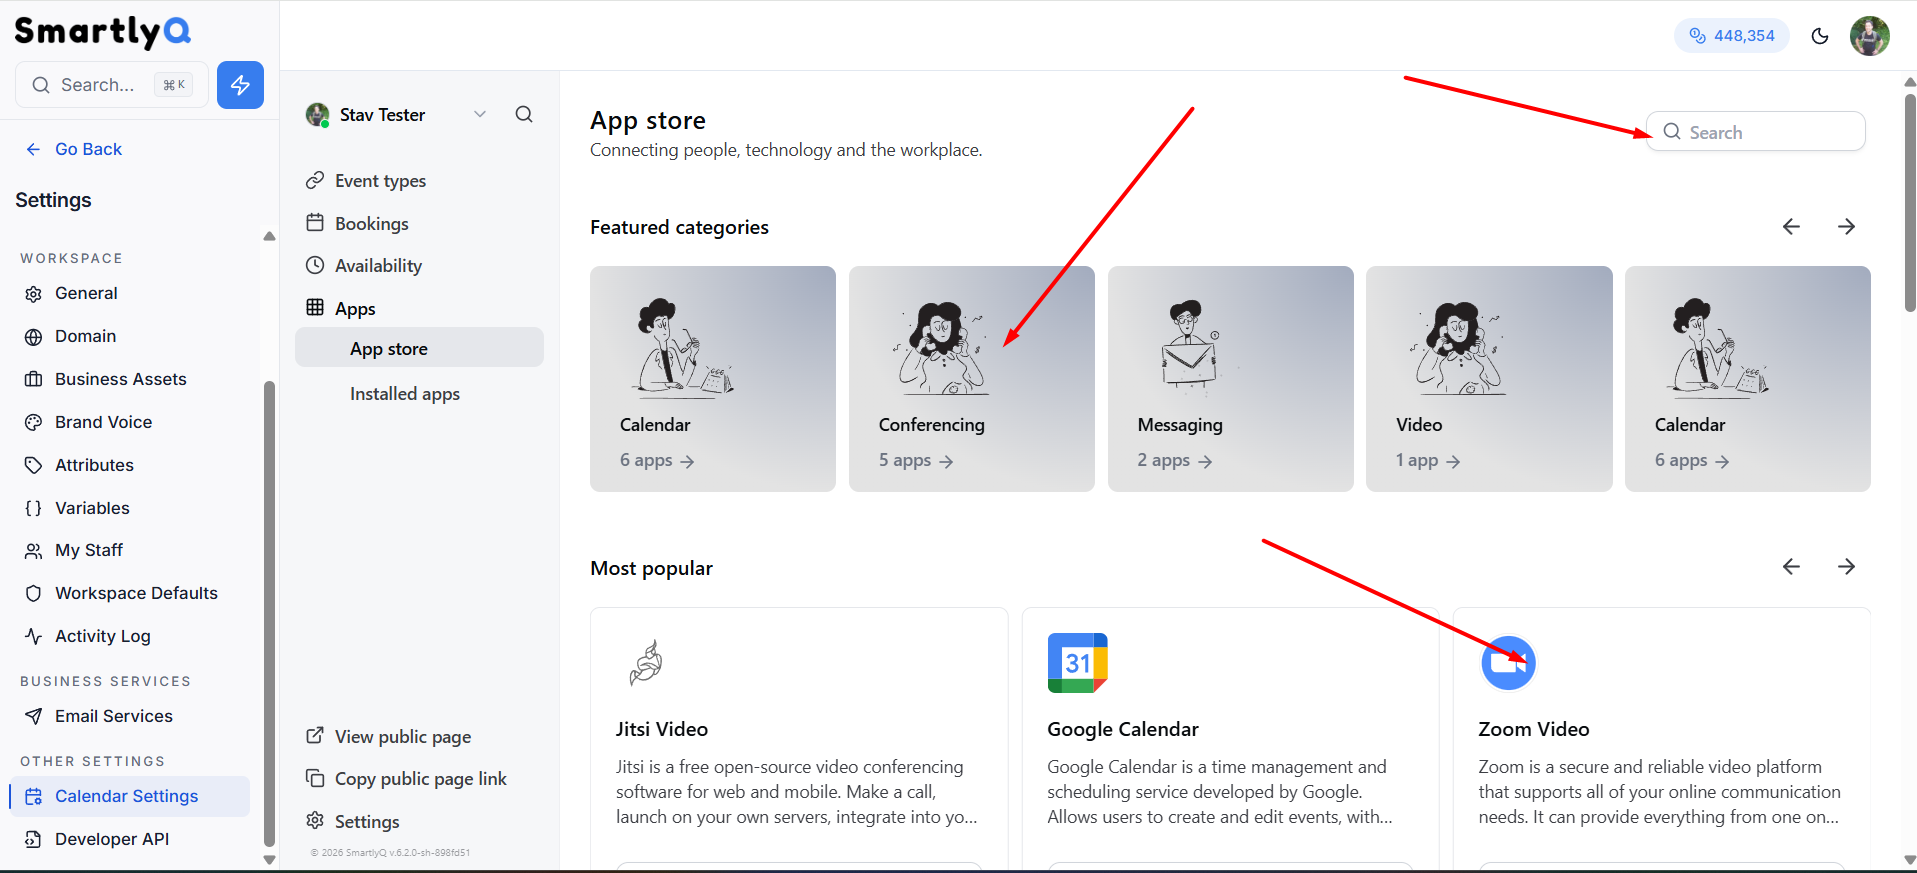1917x873 pixels.
Task: Click the settings sidebar scrollbar
Action: [x=269, y=612]
